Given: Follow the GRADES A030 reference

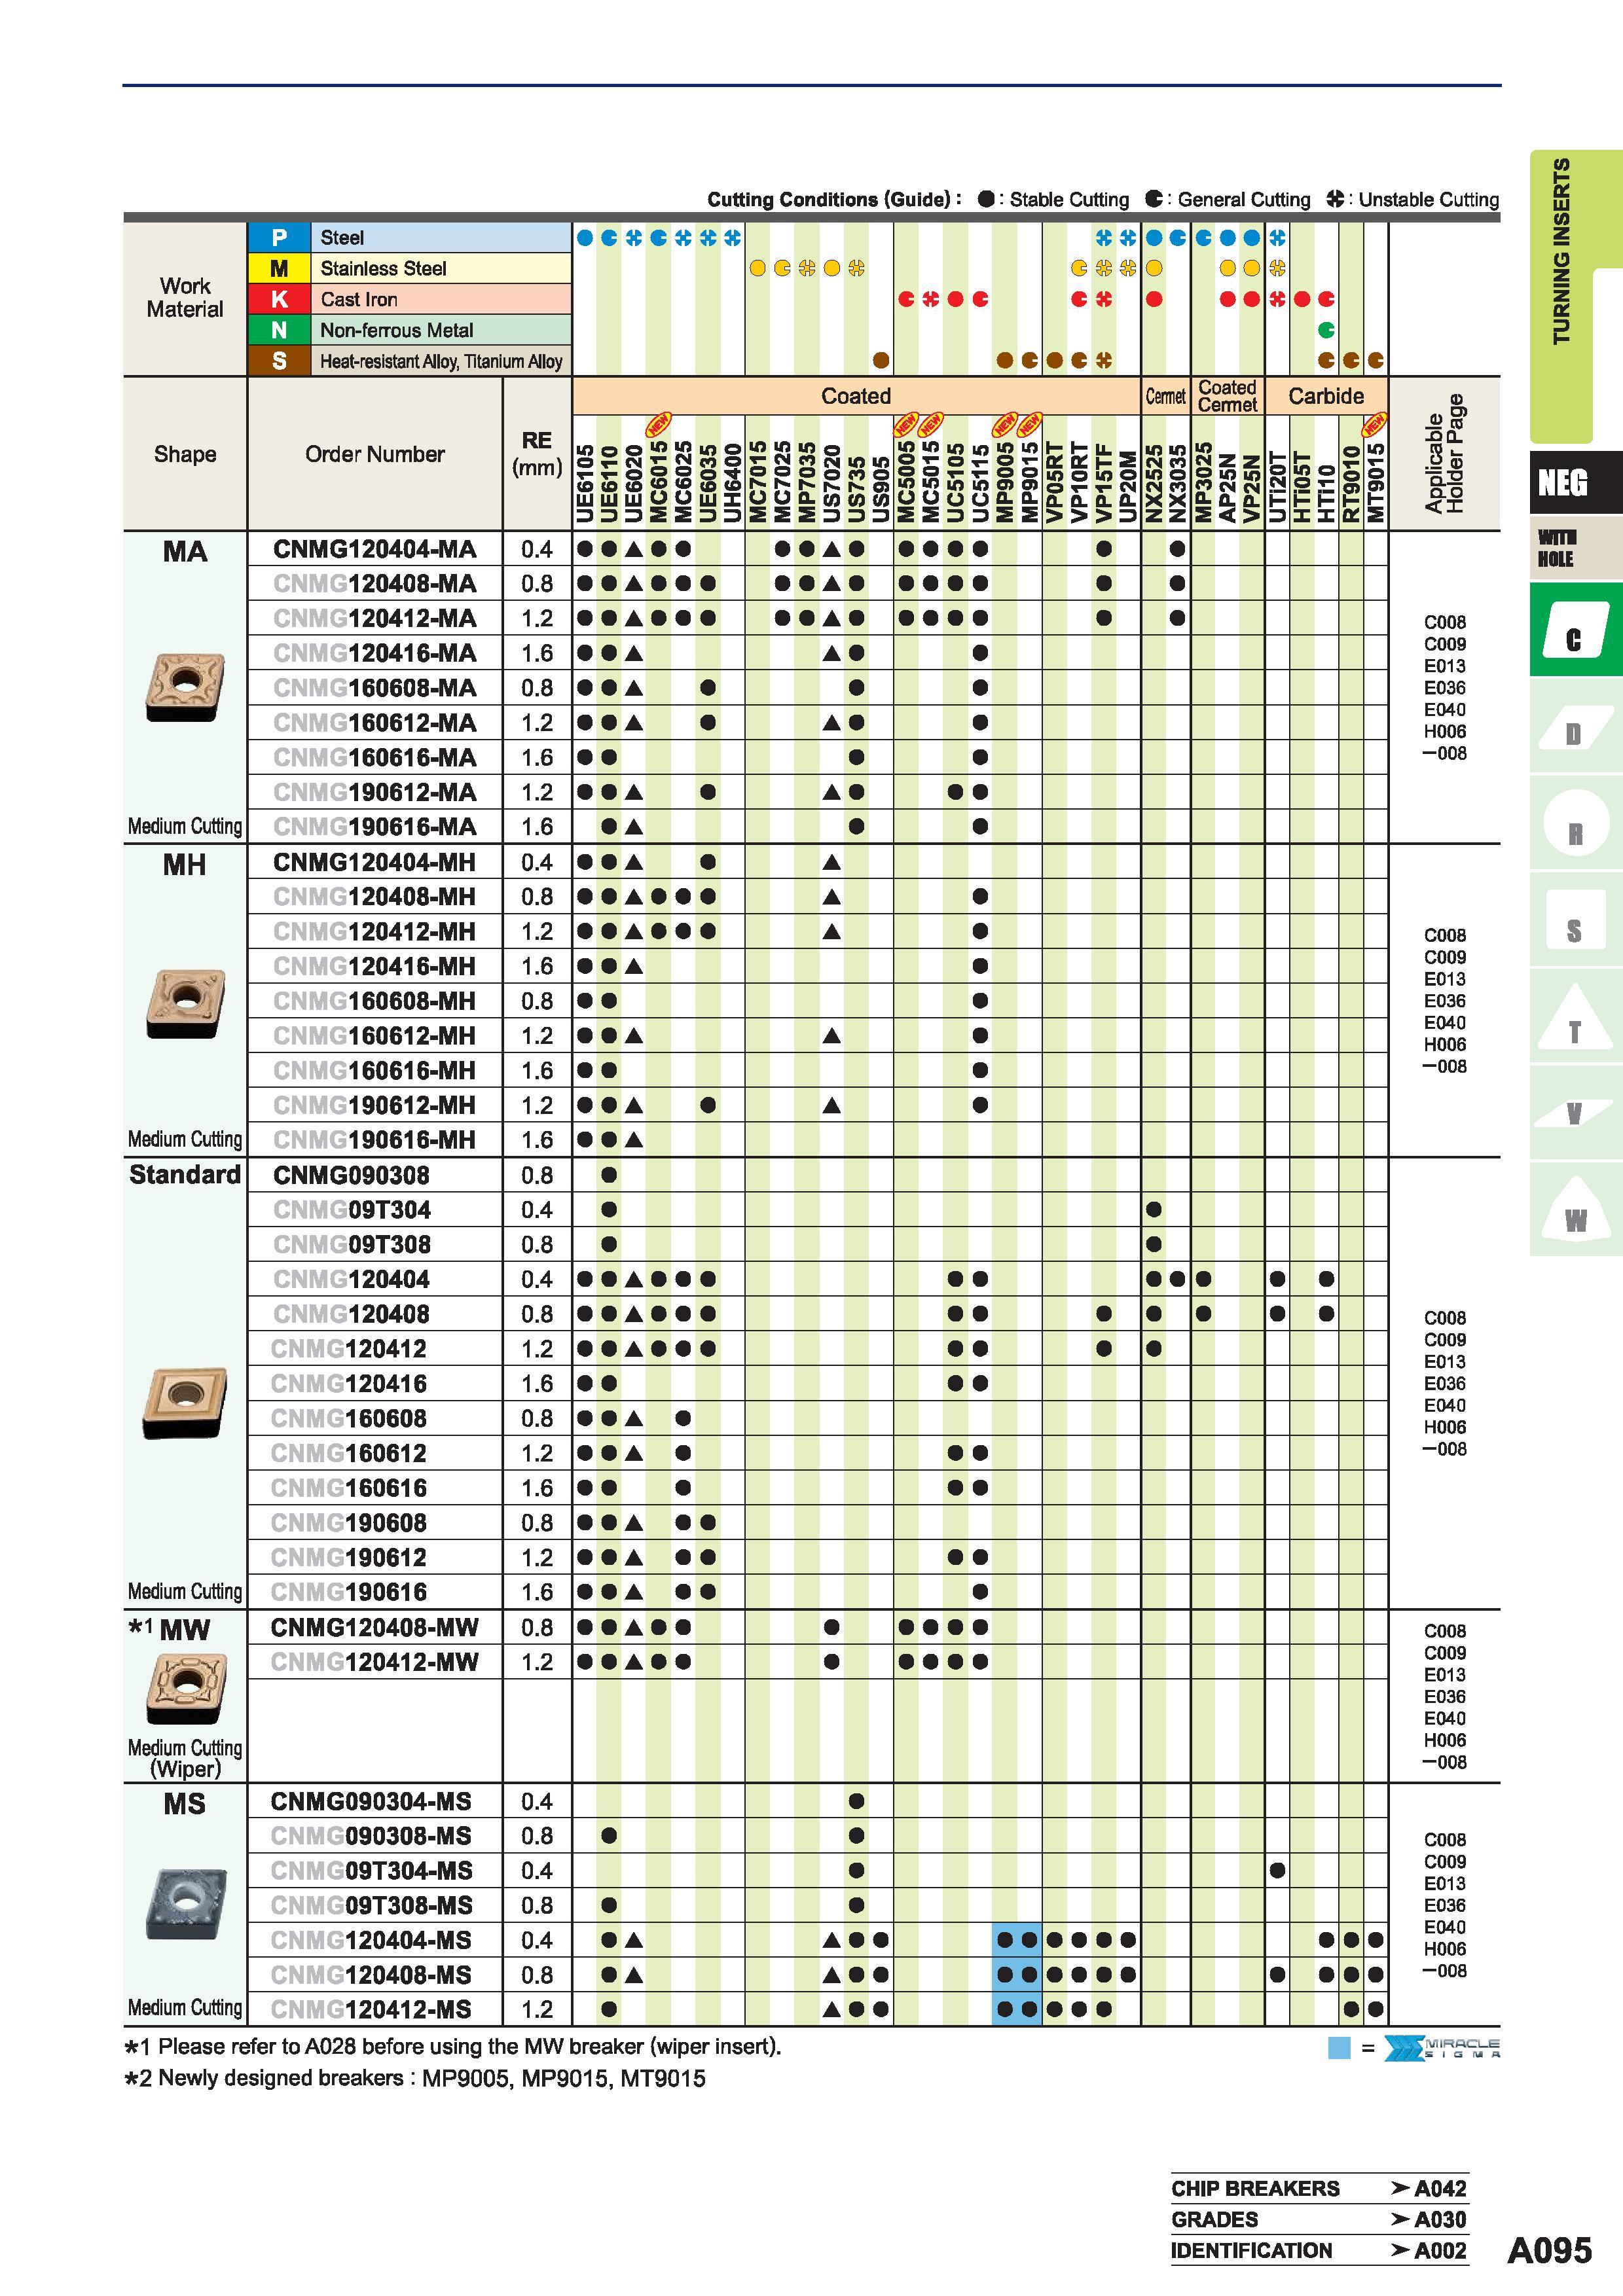Looking at the screenshot, I should tap(1319, 2220).
